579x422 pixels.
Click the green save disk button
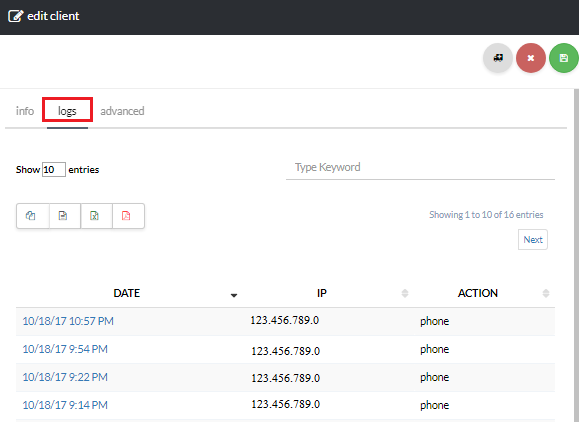click(563, 58)
